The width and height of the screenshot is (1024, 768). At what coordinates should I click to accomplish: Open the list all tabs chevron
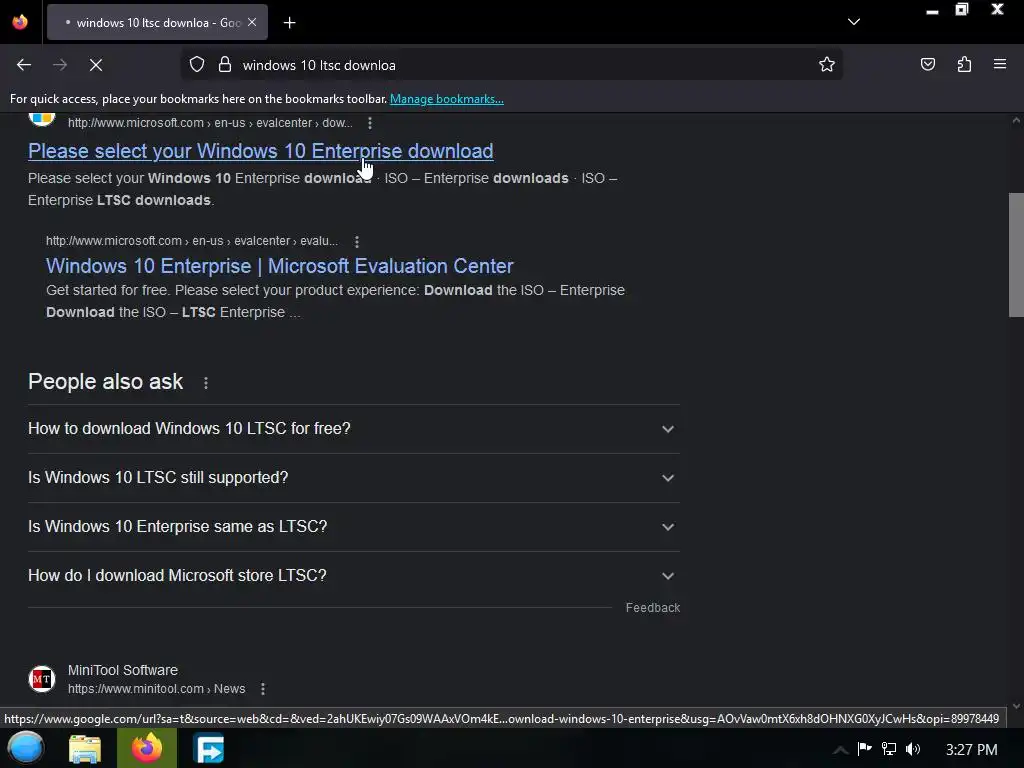tap(854, 22)
